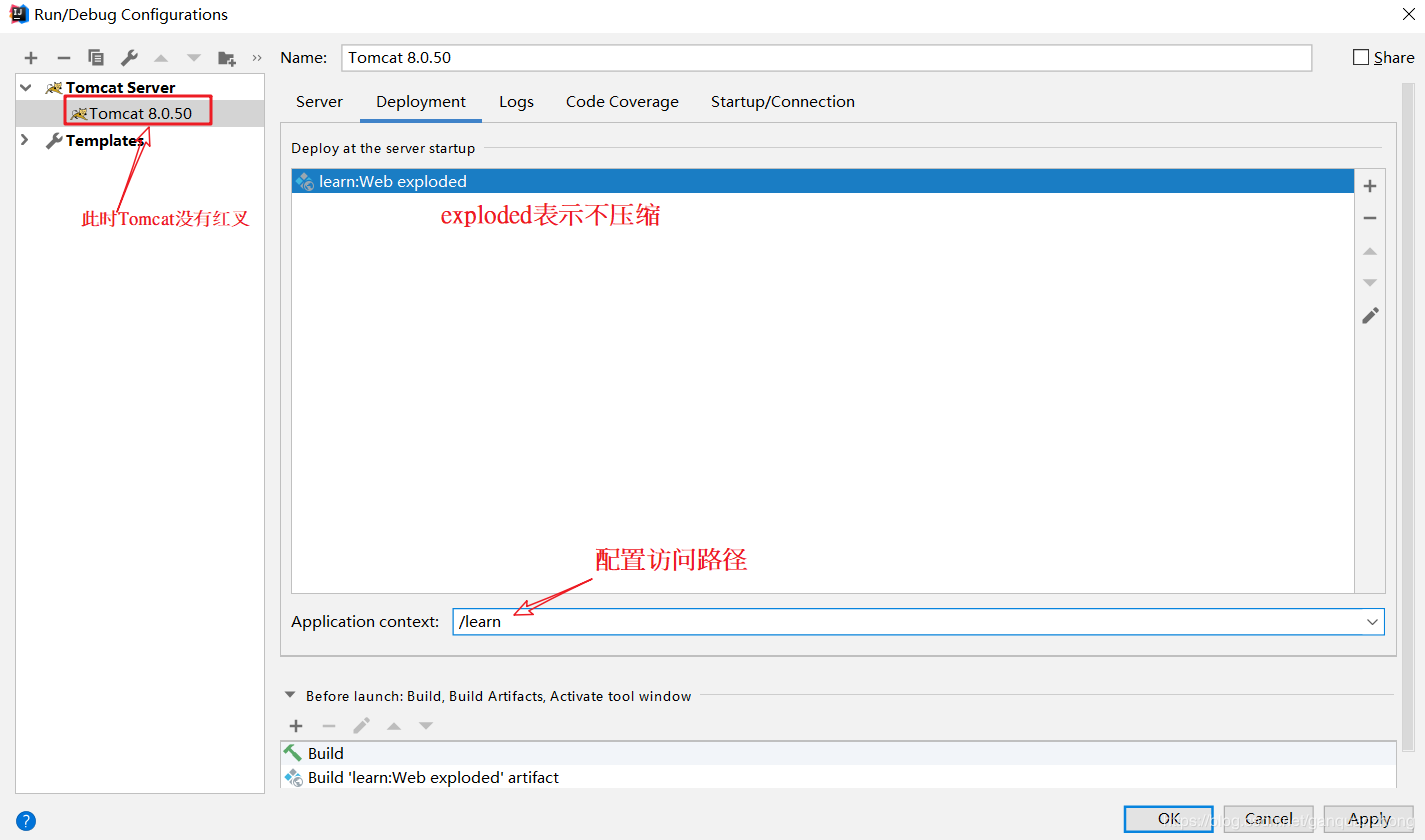Click the Apply button
This screenshot has height=840, width=1425.
click(x=1368, y=819)
